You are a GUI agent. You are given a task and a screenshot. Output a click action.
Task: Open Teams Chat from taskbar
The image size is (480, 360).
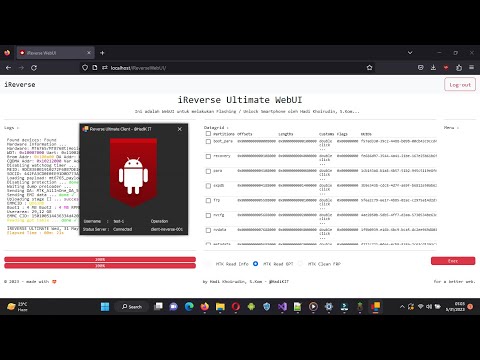173,306
